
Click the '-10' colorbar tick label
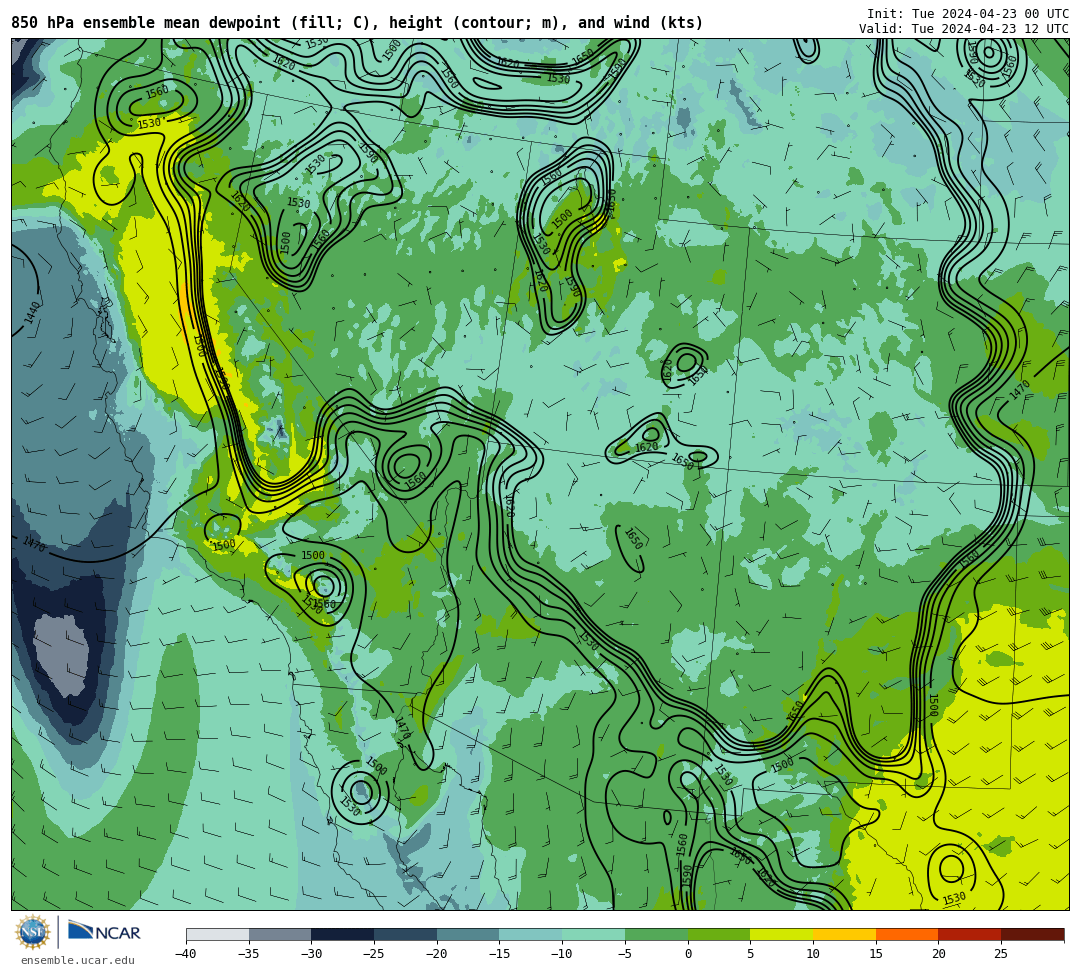click(x=562, y=954)
